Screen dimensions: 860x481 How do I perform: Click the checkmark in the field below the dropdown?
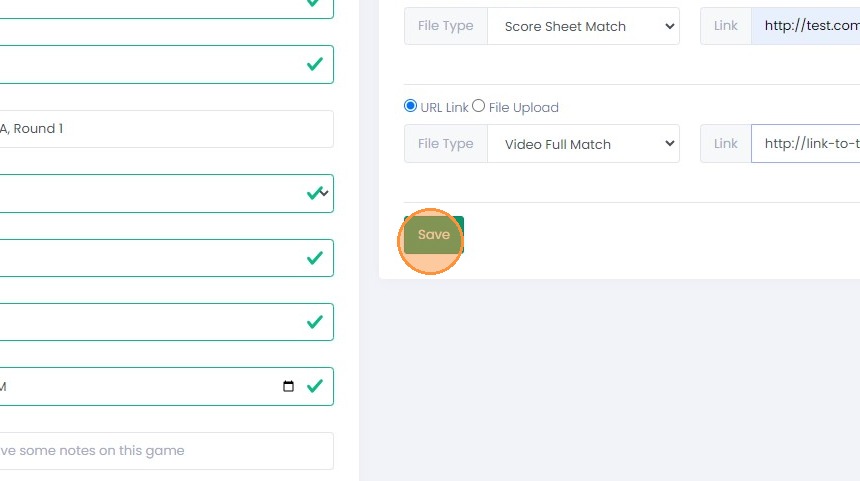click(x=315, y=258)
